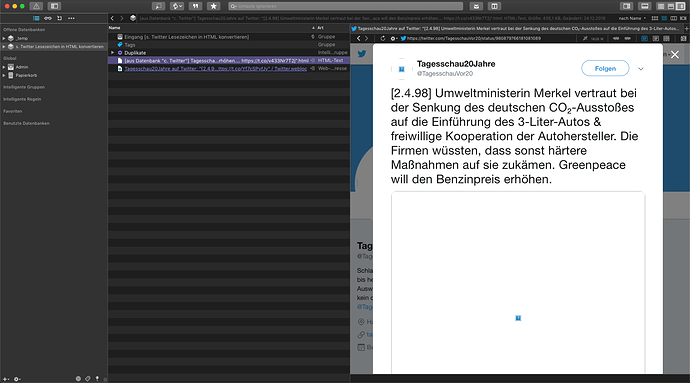Add a new preview tab with plus
The height and width of the screenshot is (383, 690).
[686, 29]
